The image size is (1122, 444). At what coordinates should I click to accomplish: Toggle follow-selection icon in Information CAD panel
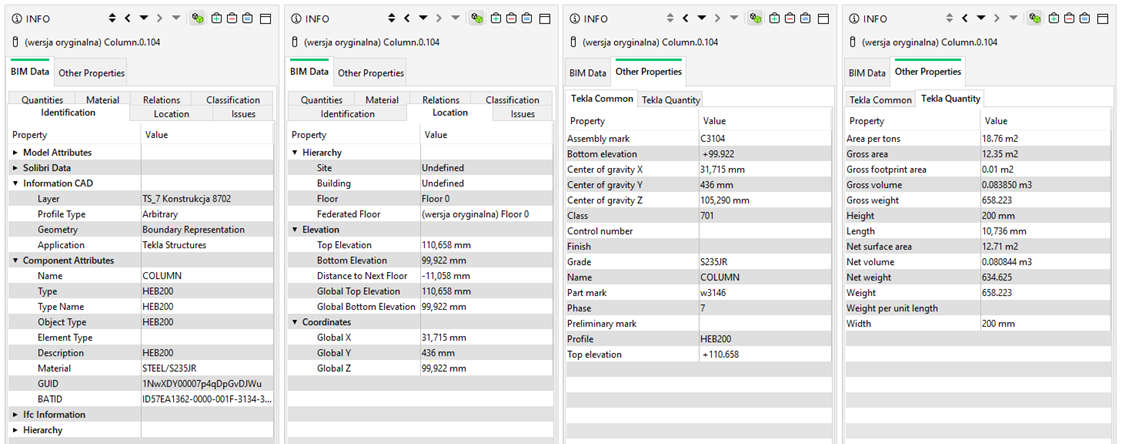pyautogui.click(x=198, y=19)
